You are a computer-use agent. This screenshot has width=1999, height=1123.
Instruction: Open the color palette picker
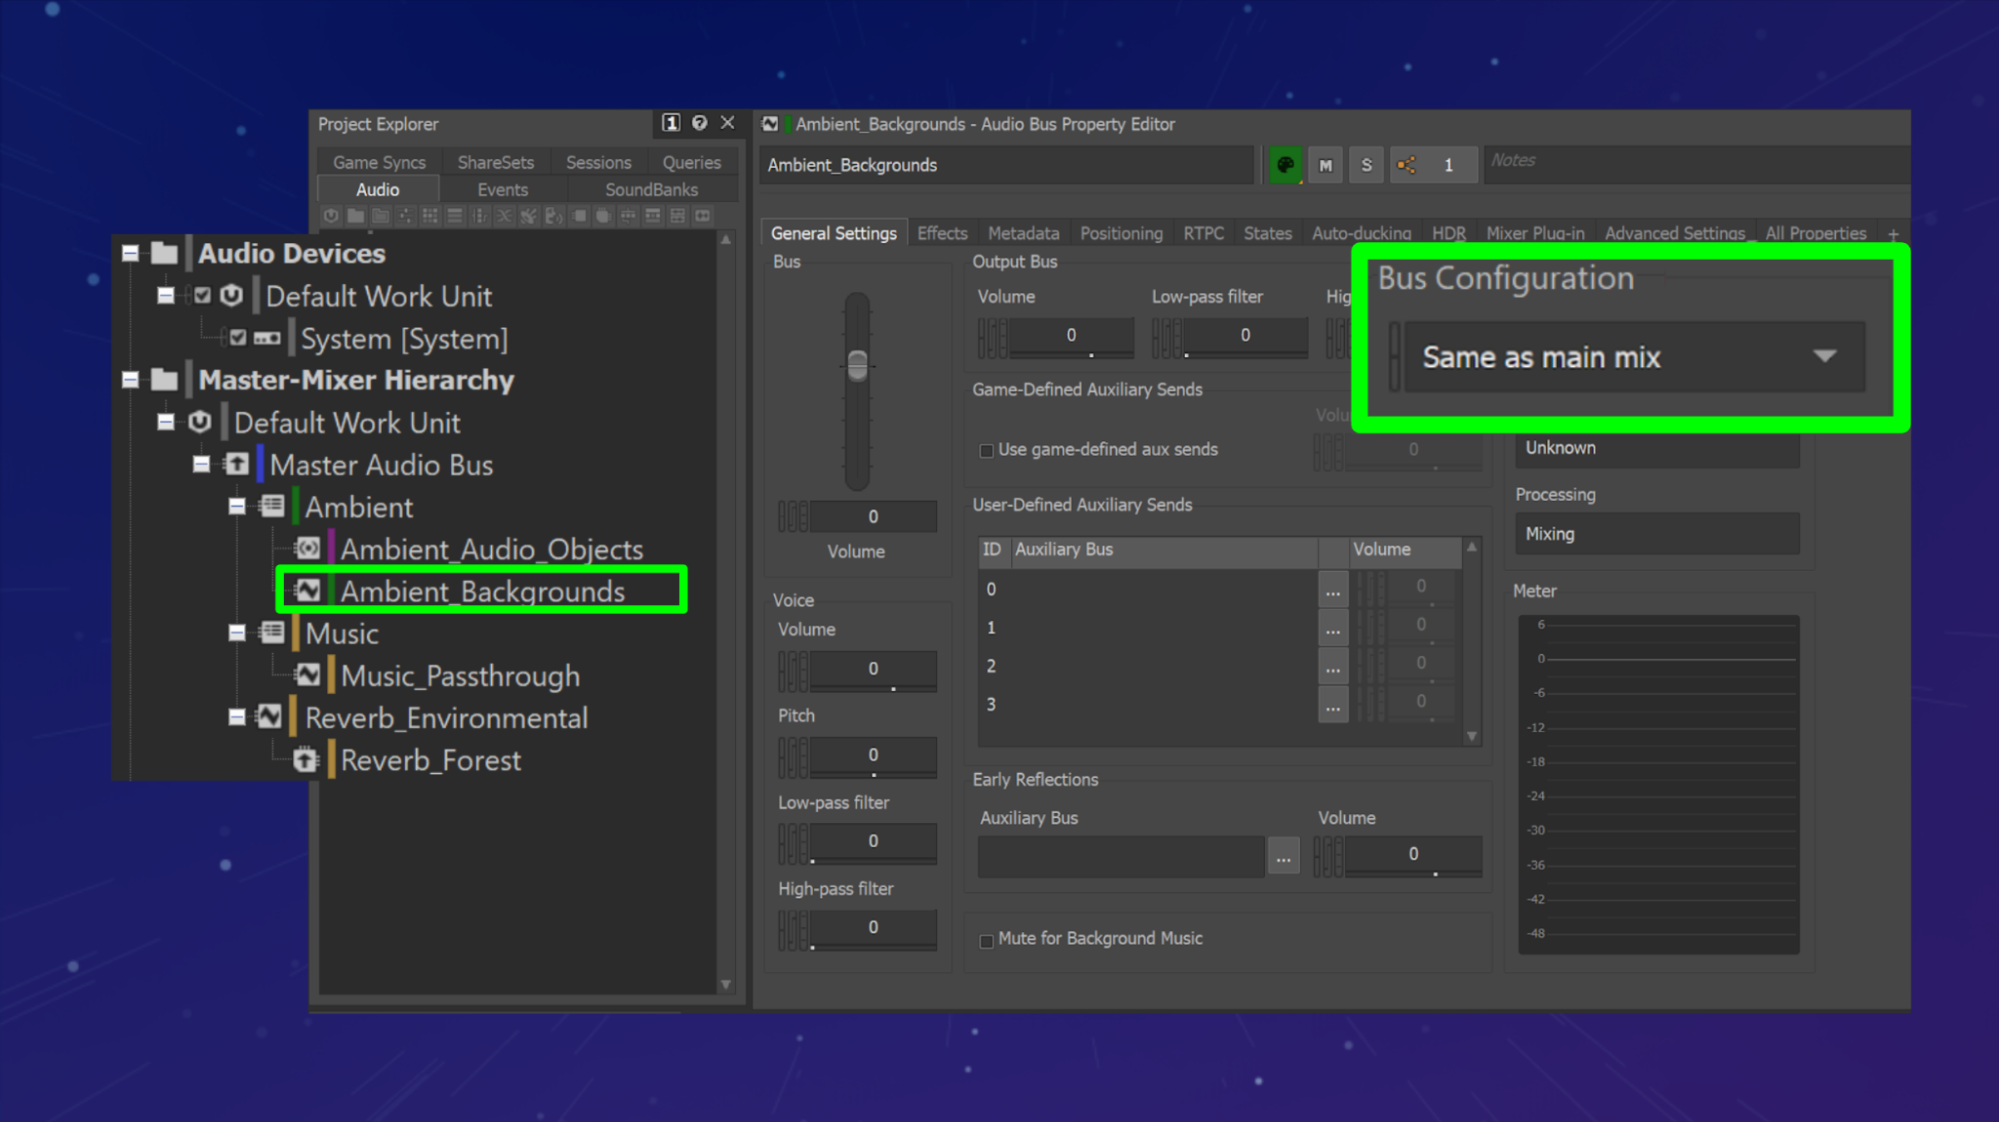click(x=1284, y=164)
